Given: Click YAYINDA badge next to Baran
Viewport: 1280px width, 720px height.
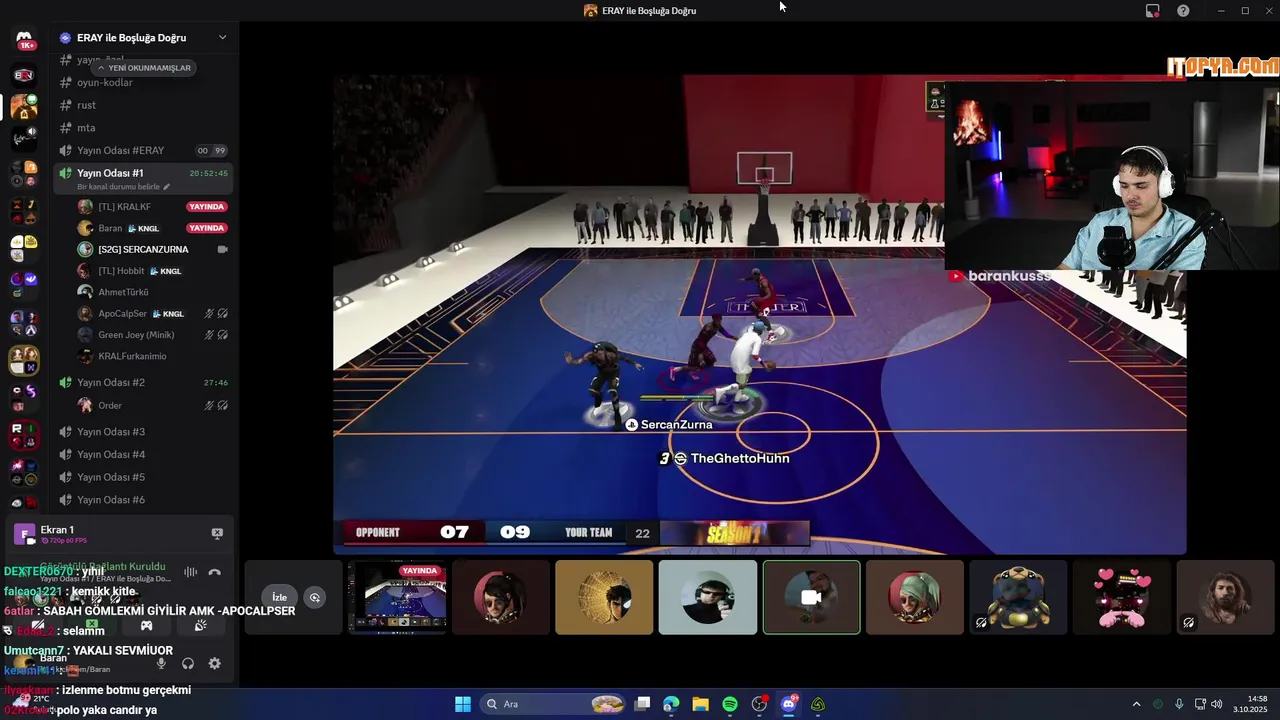Looking at the screenshot, I should [x=207, y=228].
